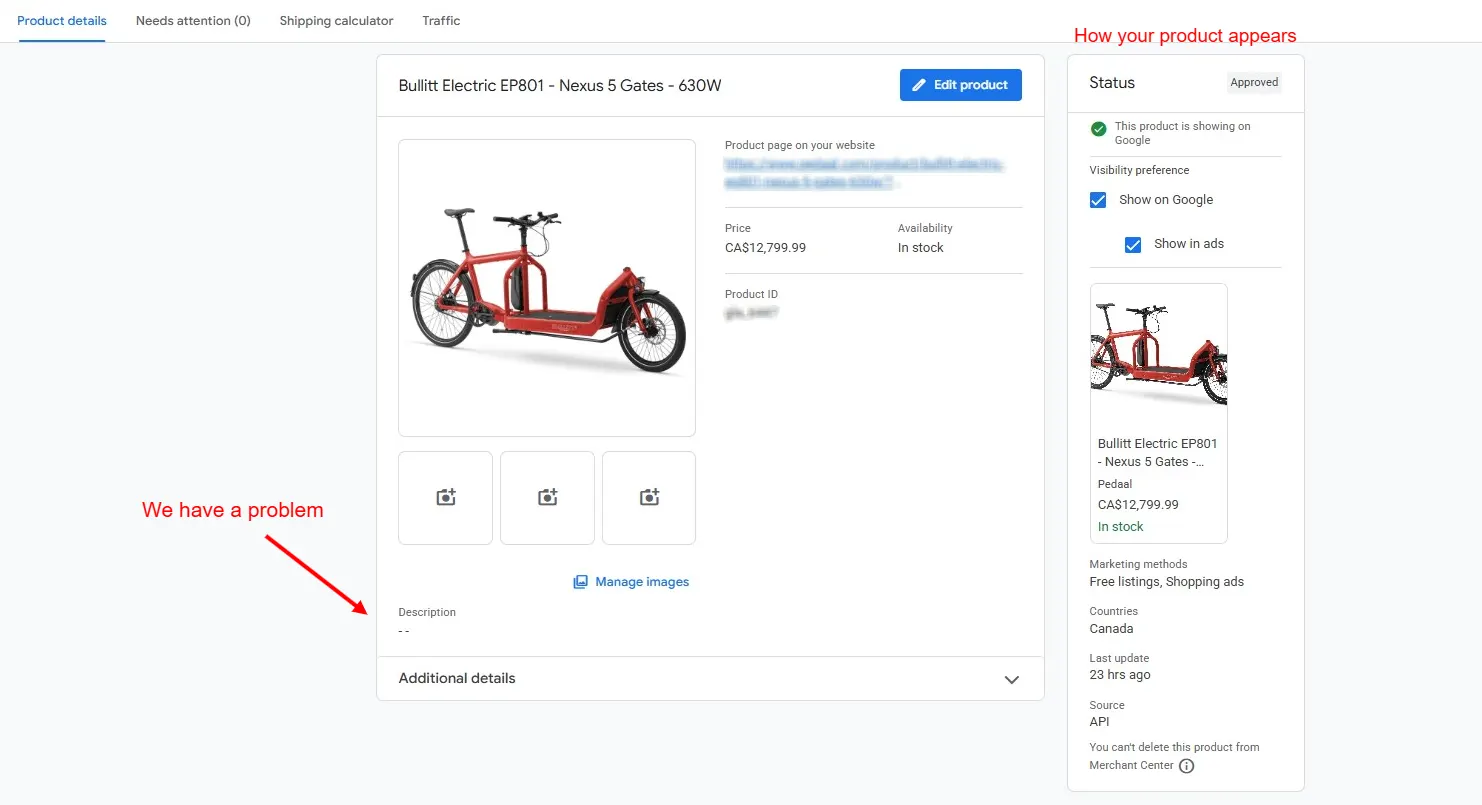
Task: Select the product preview thumbnail image
Action: 1158,350
